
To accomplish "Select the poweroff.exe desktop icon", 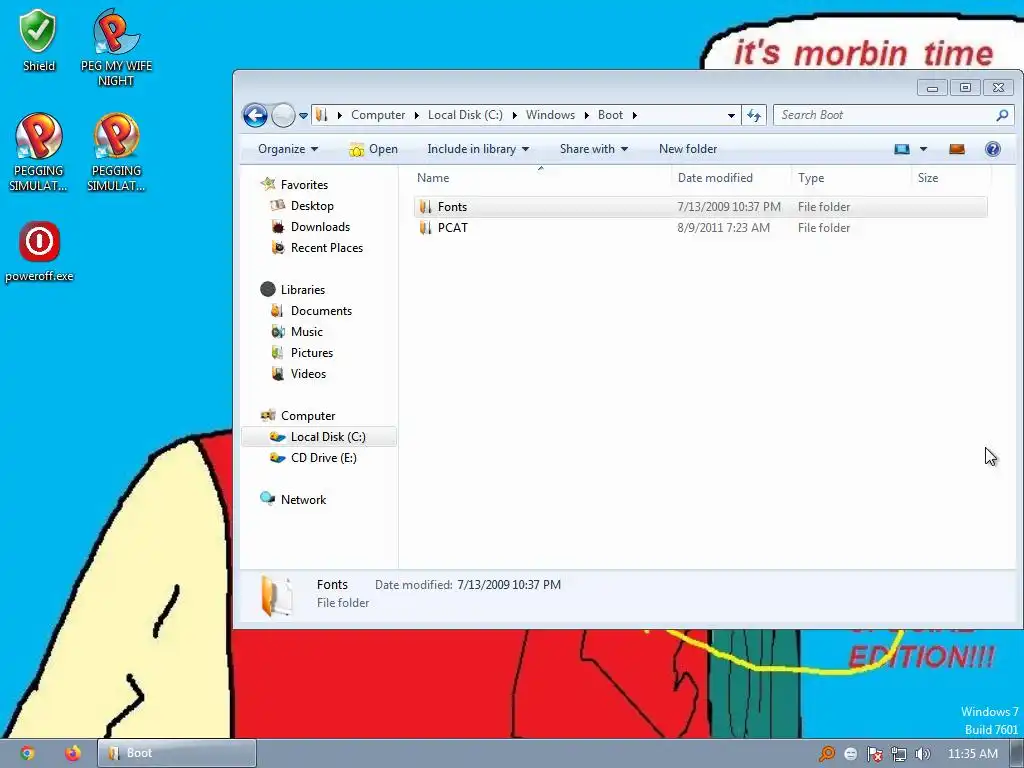I will pos(39,252).
